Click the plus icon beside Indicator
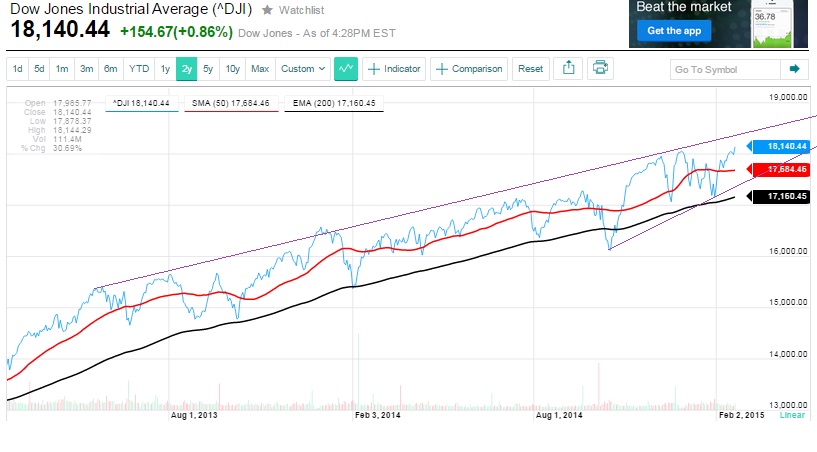Image resolution: width=817 pixels, height=452 pixels. tap(374, 69)
